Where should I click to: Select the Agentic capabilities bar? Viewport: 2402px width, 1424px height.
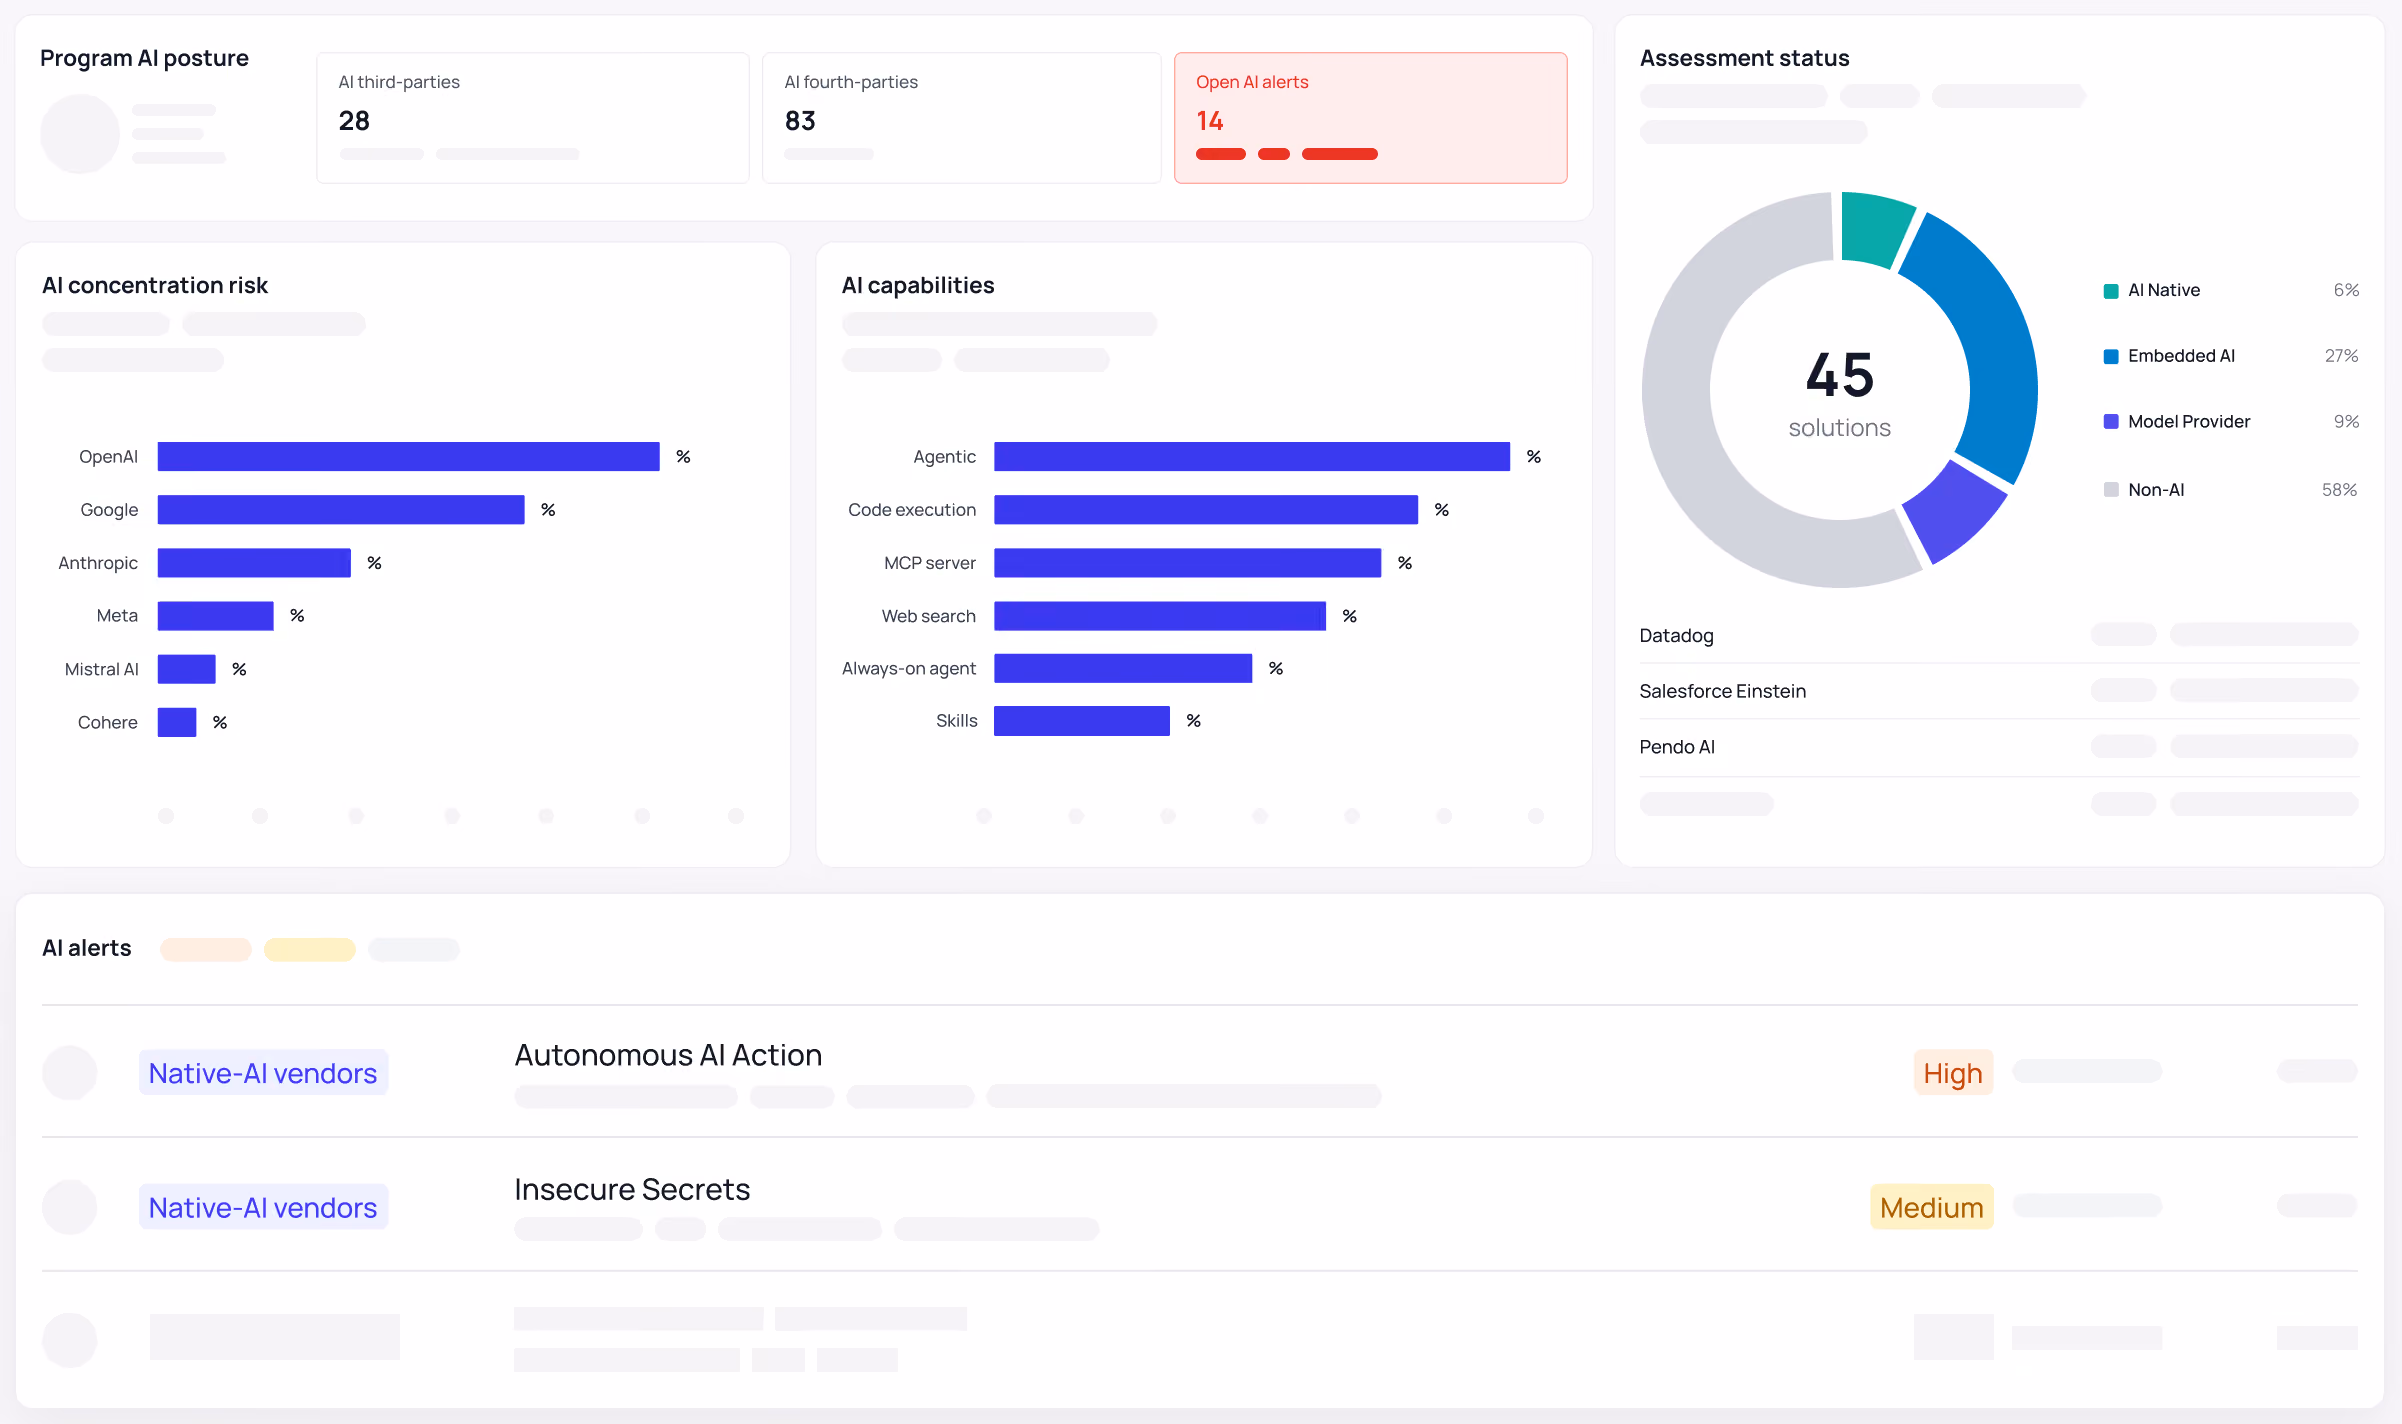(x=1252, y=457)
